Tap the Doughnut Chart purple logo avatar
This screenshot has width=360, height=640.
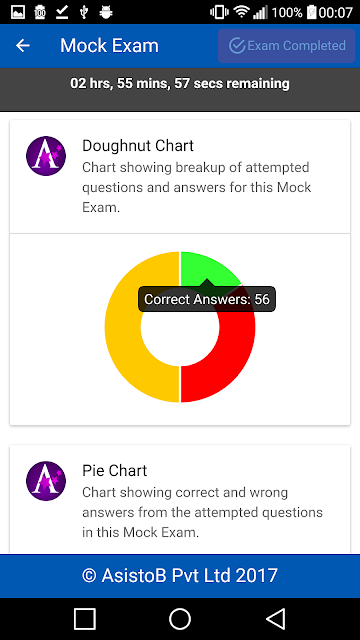(46, 156)
